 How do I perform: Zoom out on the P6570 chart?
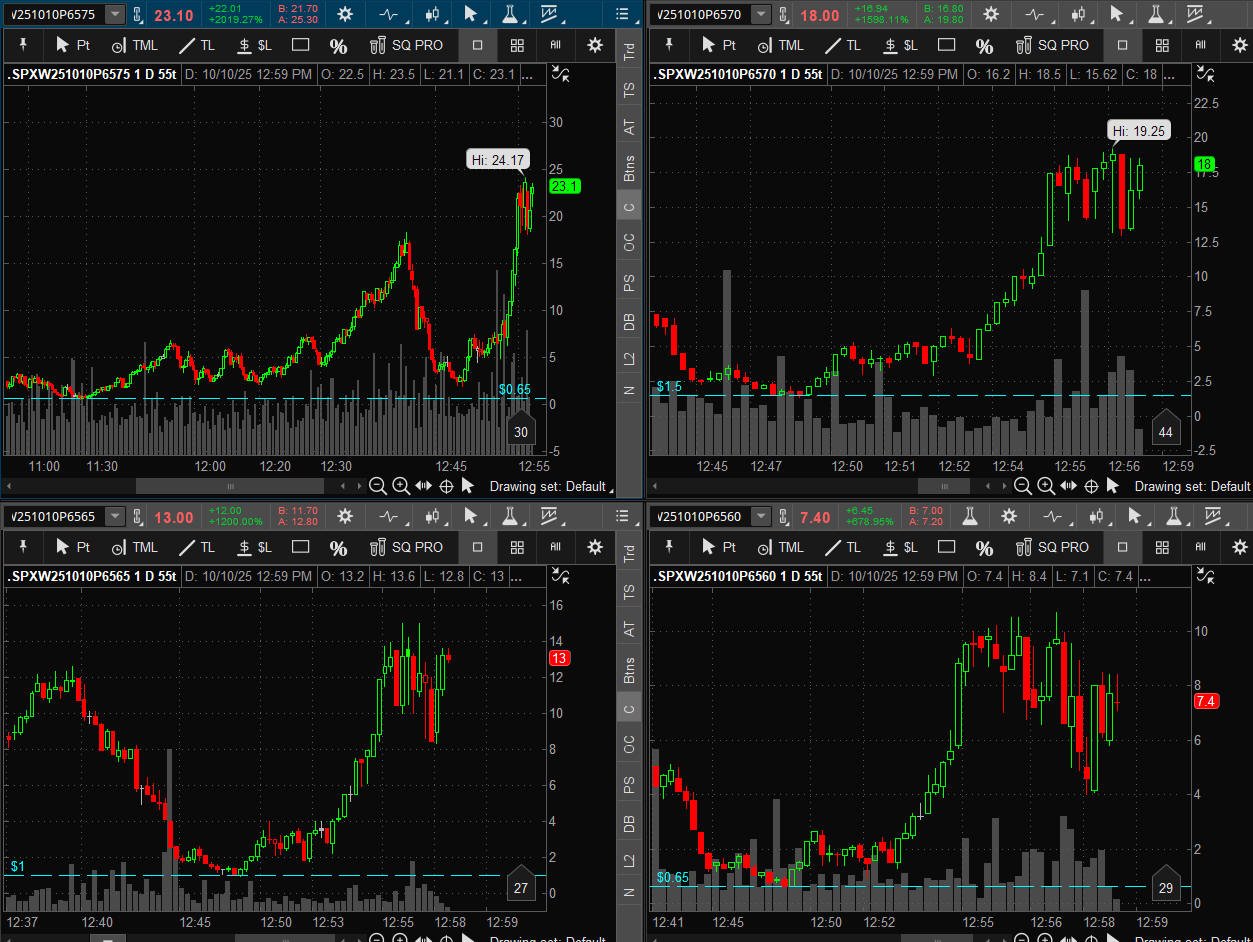[x=1022, y=486]
